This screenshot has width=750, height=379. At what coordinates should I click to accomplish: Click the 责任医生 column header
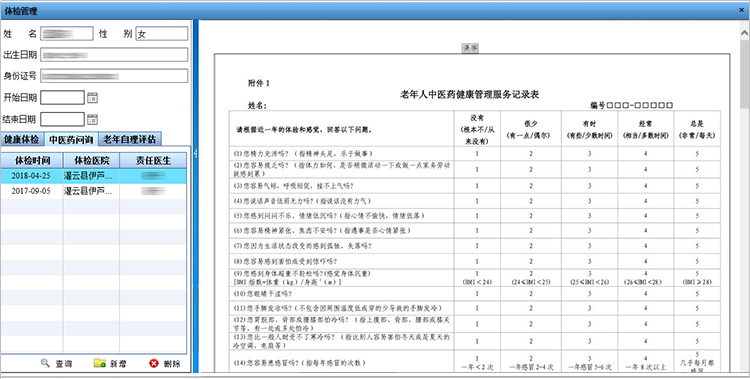[x=153, y=160]
